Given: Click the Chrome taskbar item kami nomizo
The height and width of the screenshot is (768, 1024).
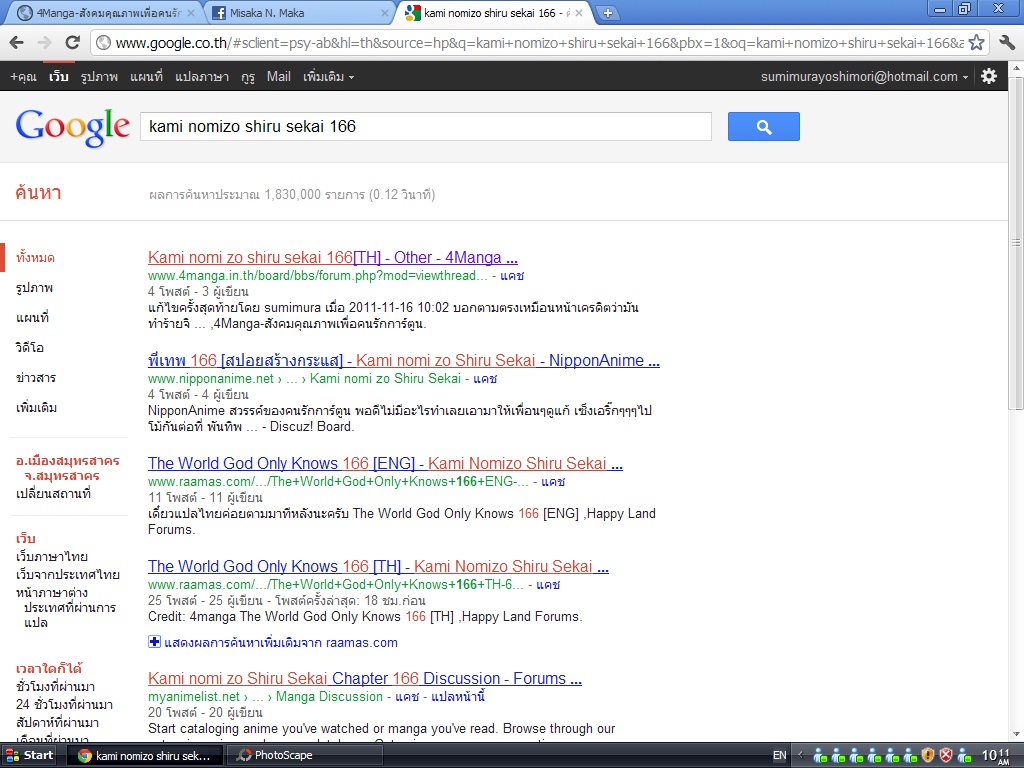Looking at the screenshot, I should (x=145, y=755).
